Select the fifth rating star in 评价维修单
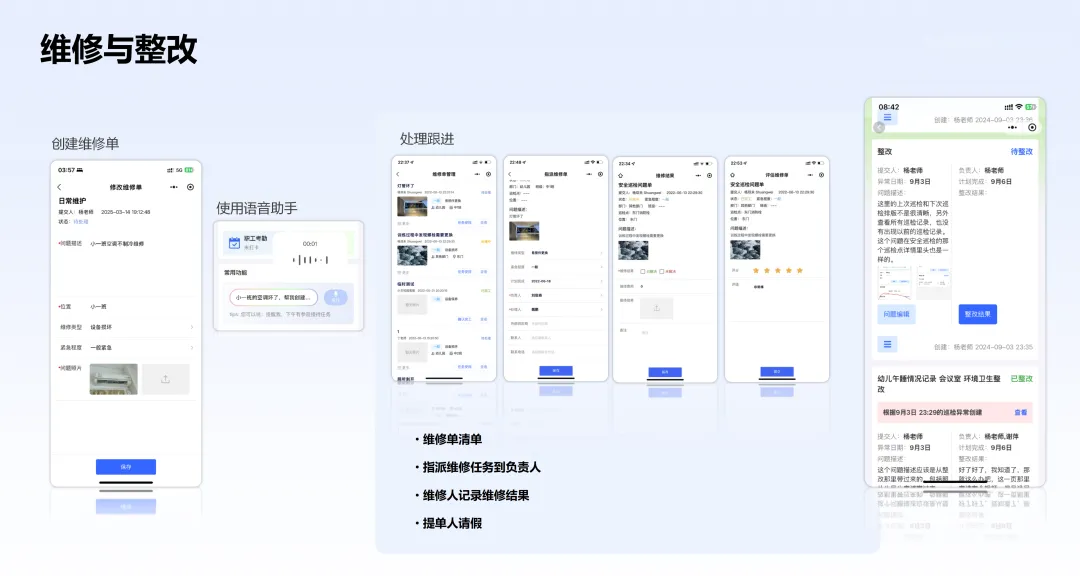The height and width of the screenshot is (582, 1080). tap(800, 271)
